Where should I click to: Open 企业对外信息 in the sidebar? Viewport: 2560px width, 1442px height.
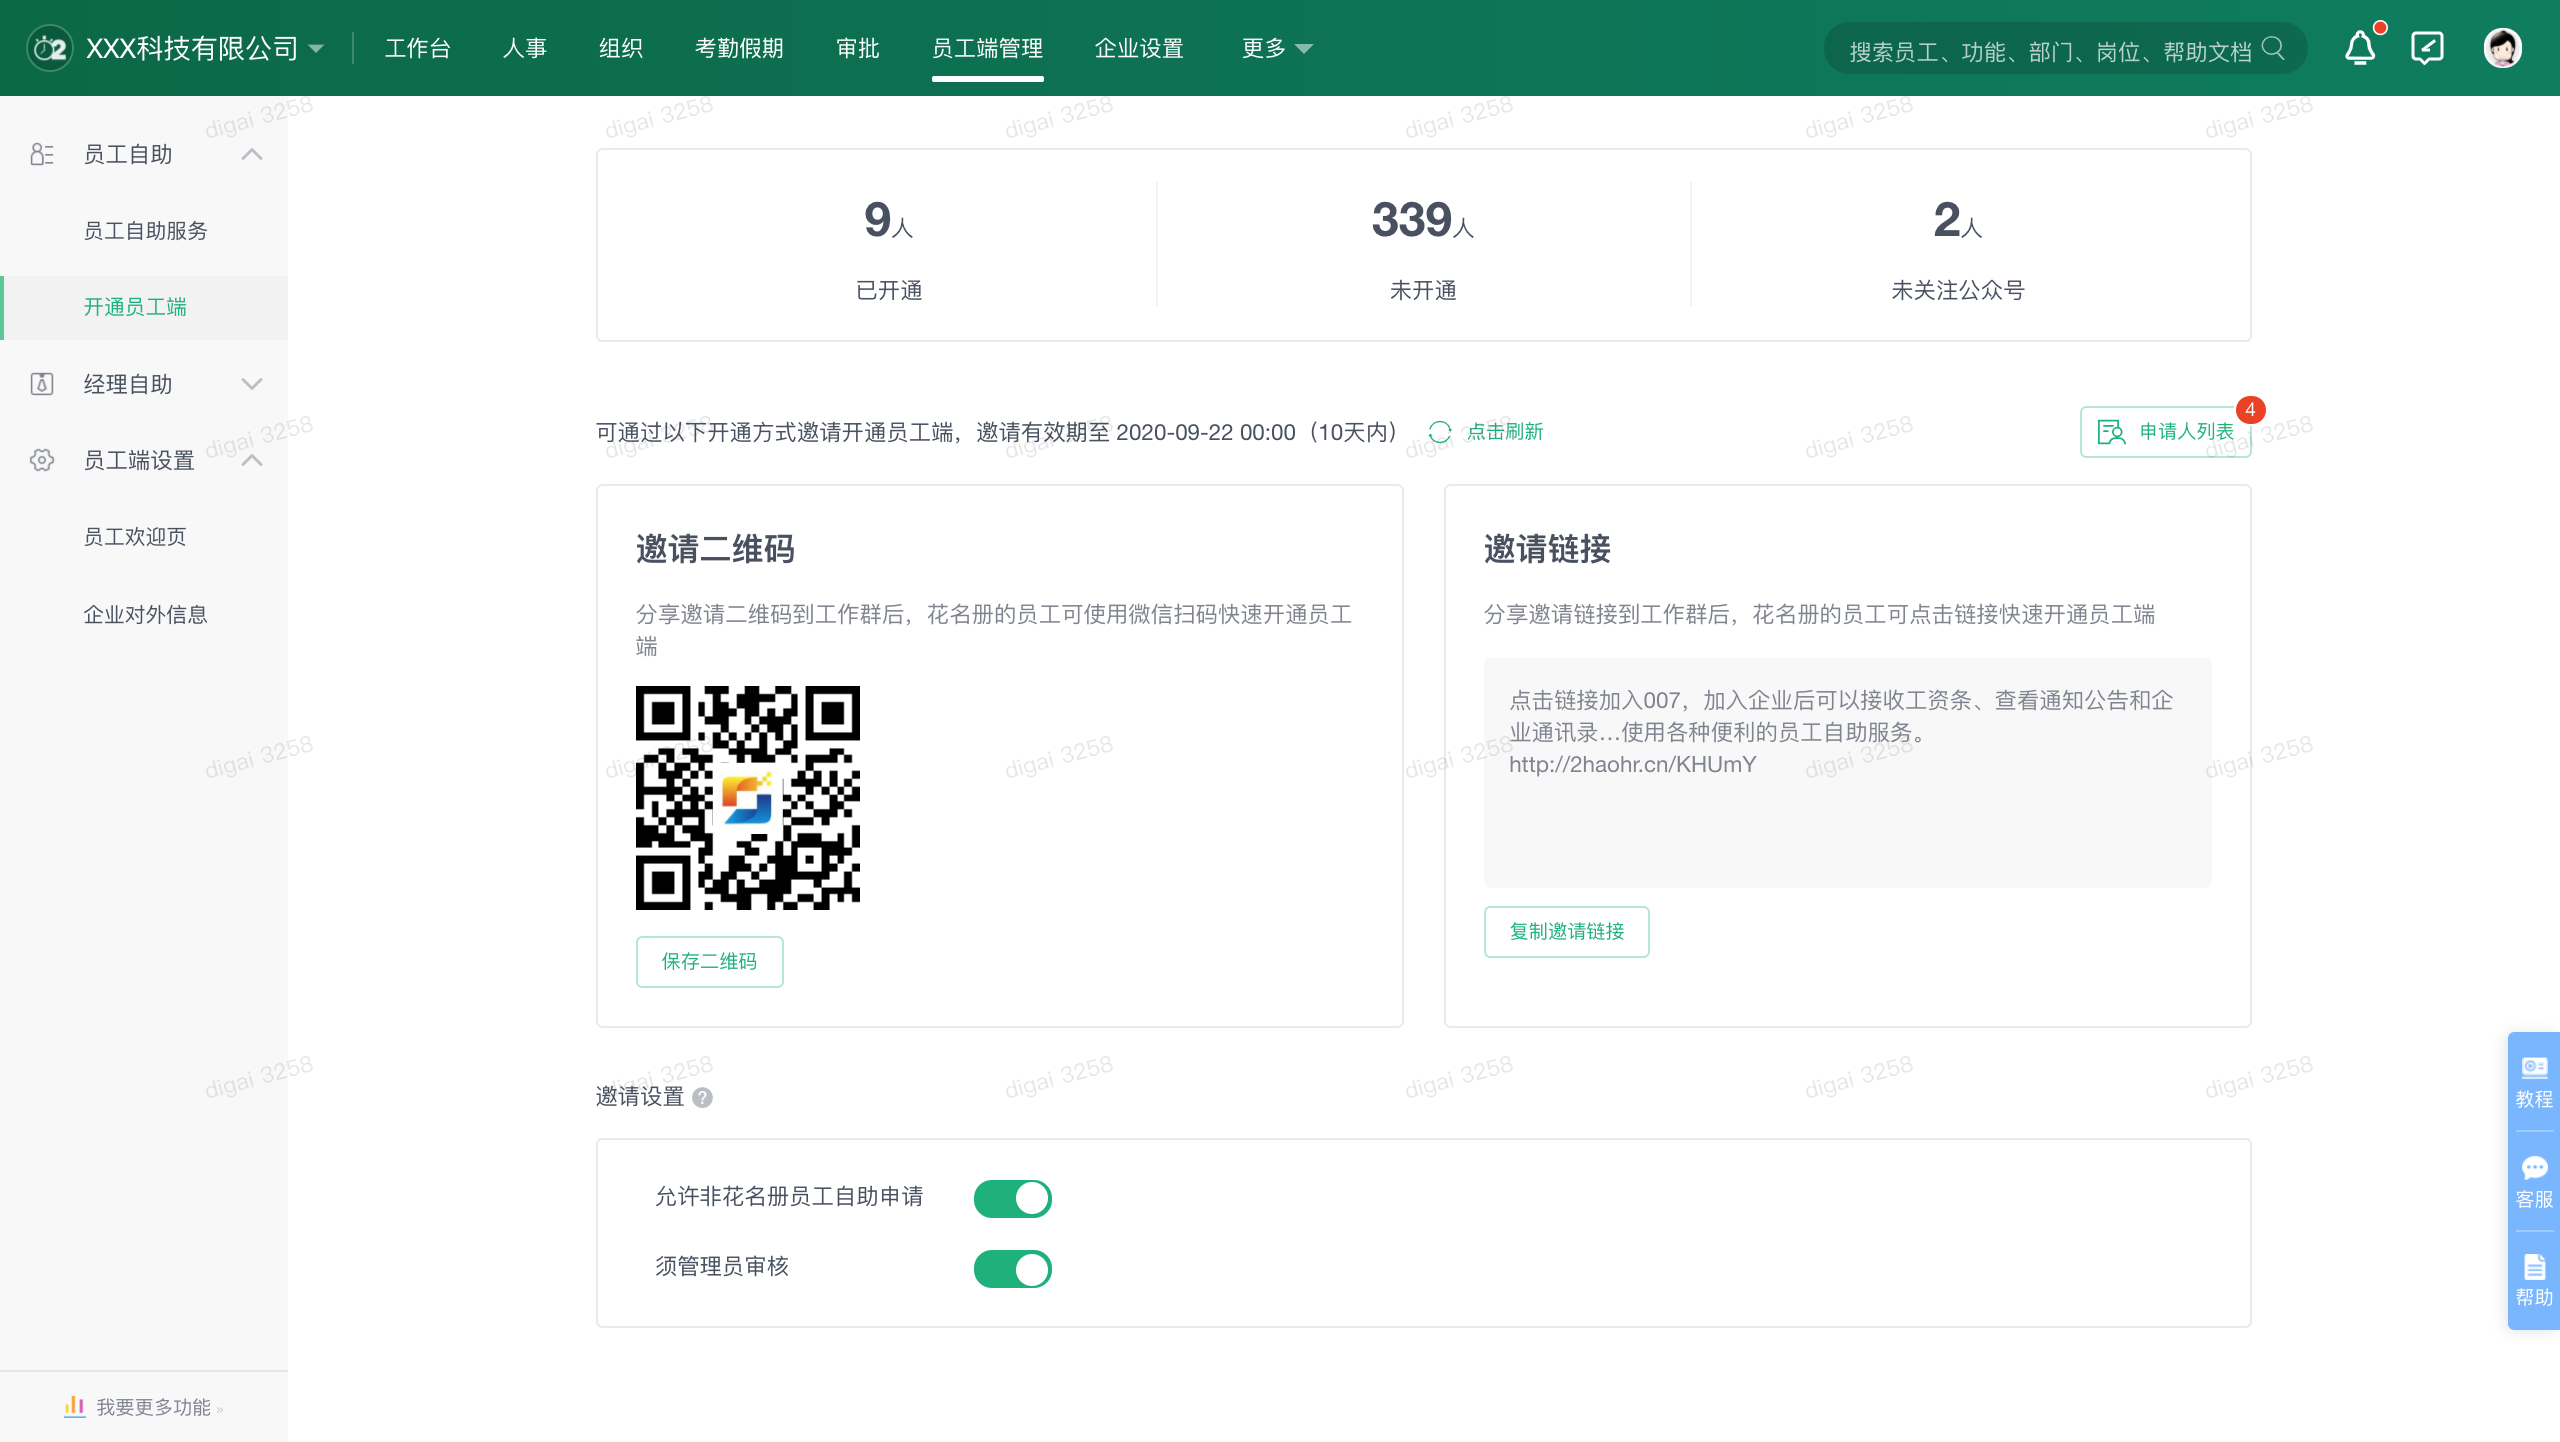(145, 614)
